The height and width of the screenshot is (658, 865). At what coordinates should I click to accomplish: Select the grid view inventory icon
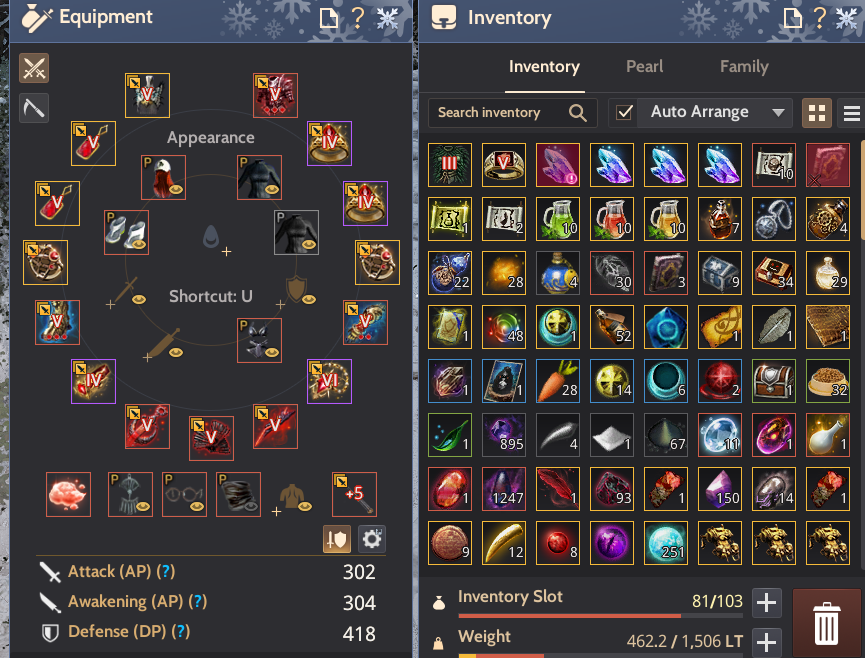click(x=816, y=113)
